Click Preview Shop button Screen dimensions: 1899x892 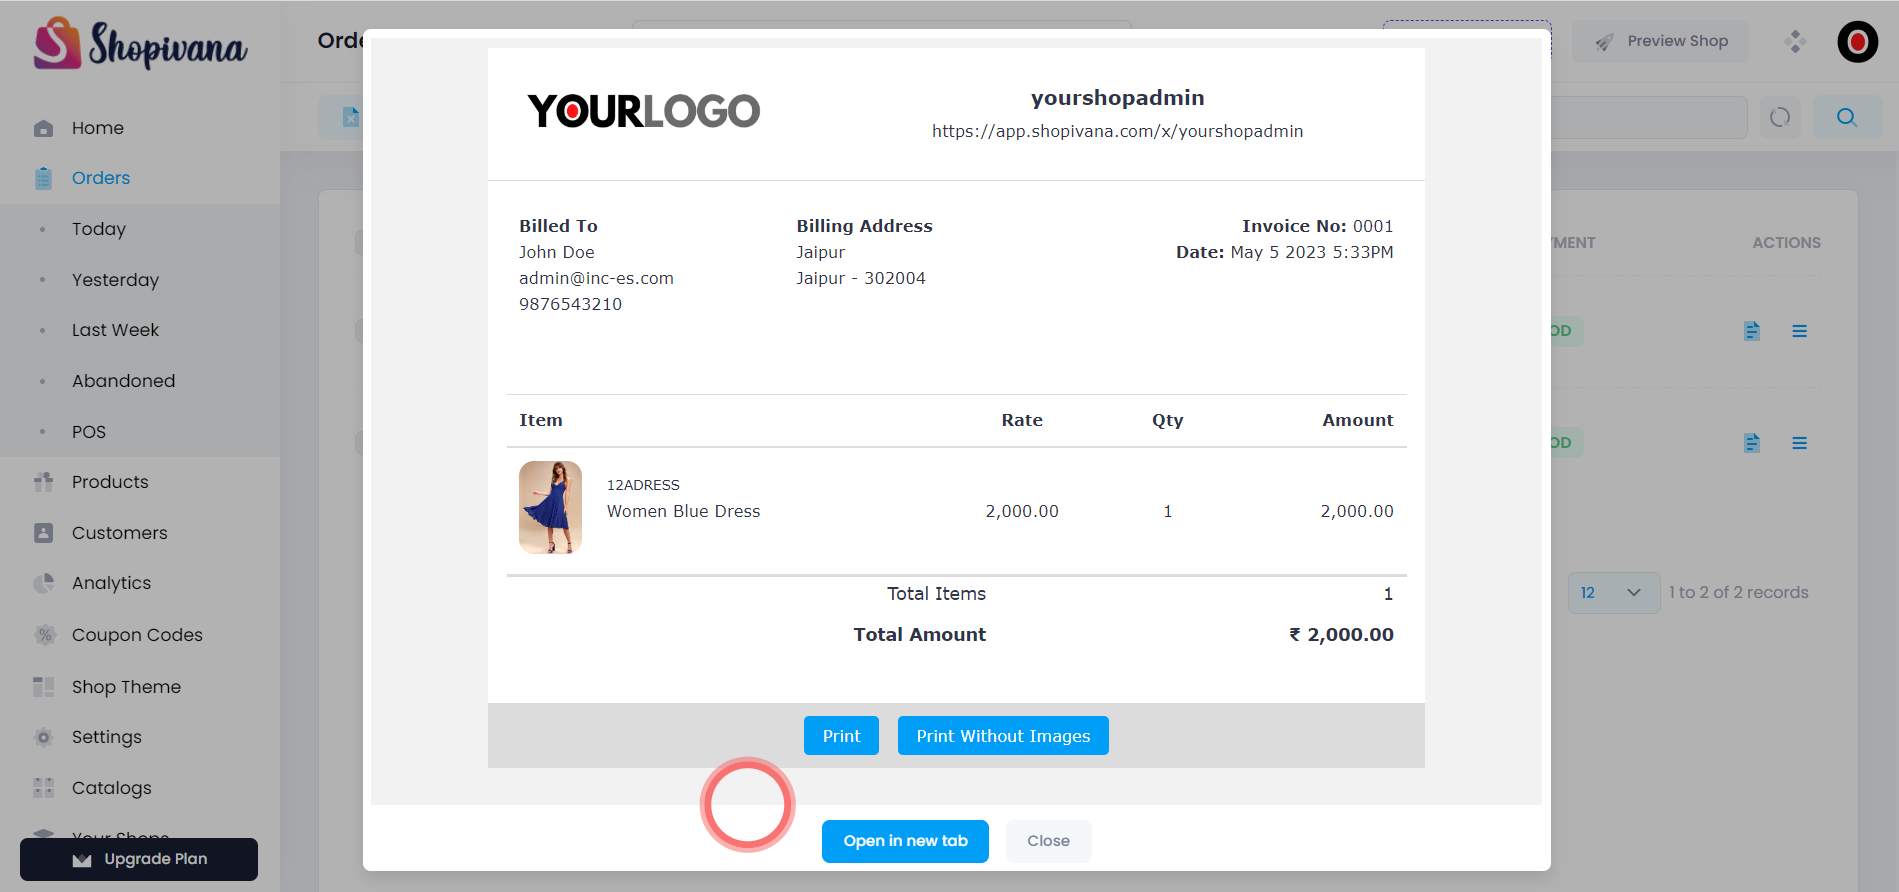pos(1662,41)
